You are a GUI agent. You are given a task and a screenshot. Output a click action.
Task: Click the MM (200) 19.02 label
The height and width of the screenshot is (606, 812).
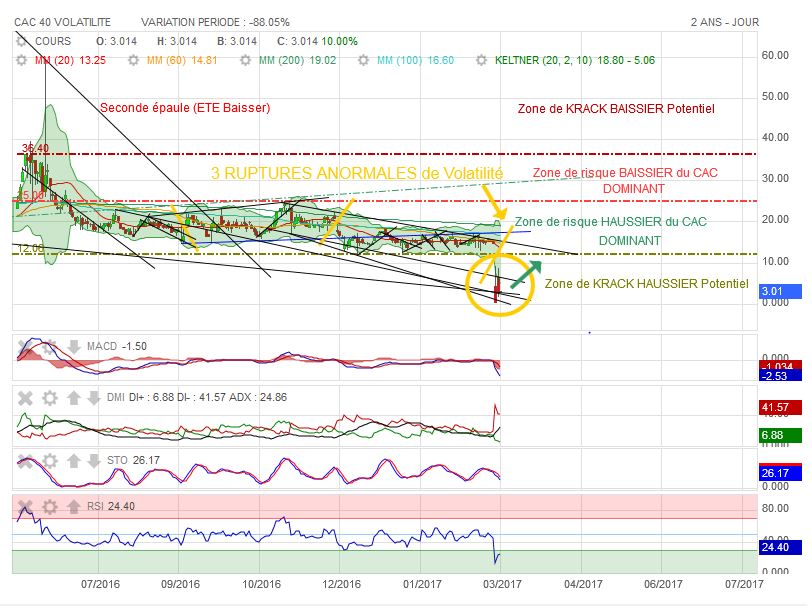click(297, 60)
